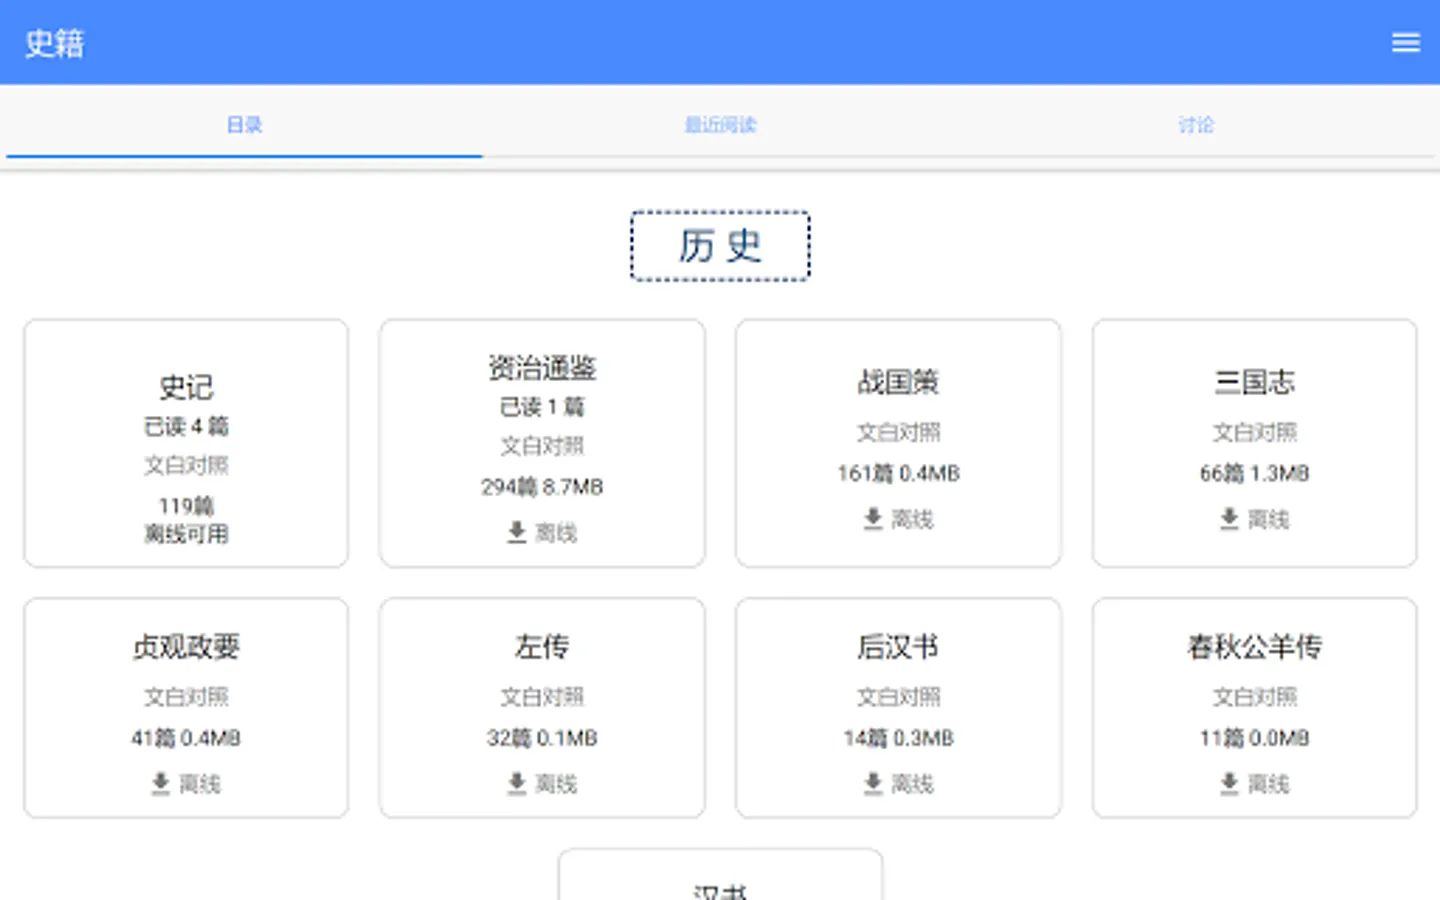Click 文白对照 label on 春秋公羊传 card

[x=1254, y=696]
